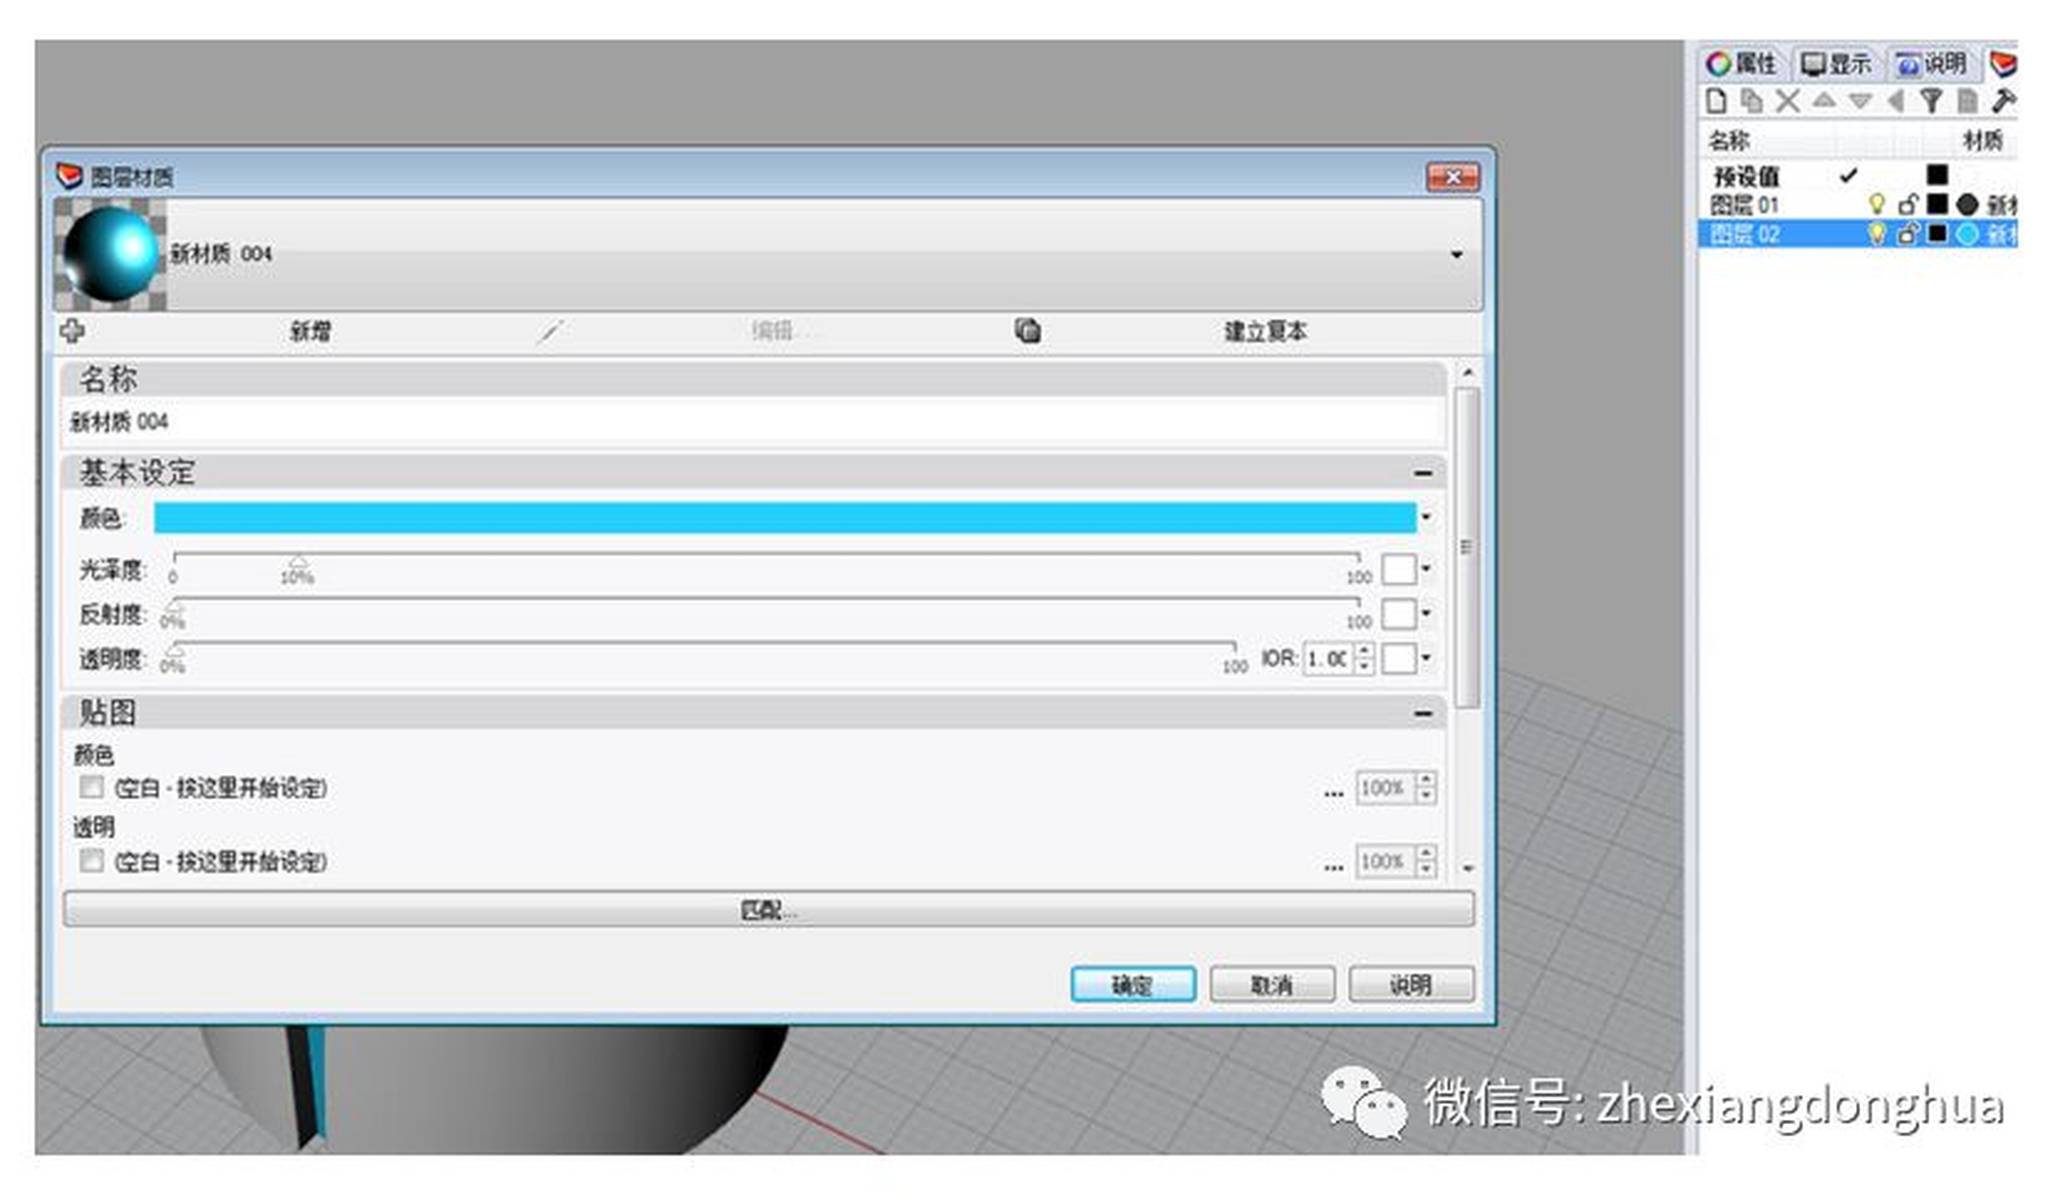
Task: Click the 透明度 slider handle at 0%
Action: 175,652
